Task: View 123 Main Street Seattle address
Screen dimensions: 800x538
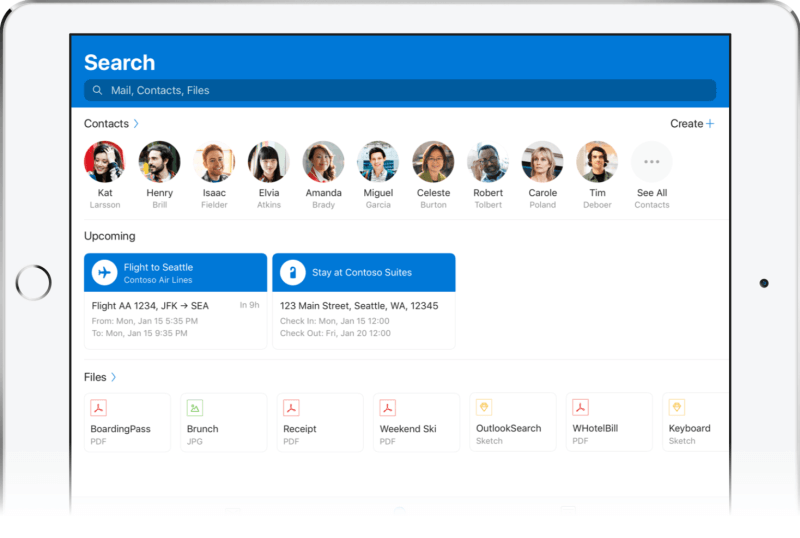Action: click(x=359, y=306)
